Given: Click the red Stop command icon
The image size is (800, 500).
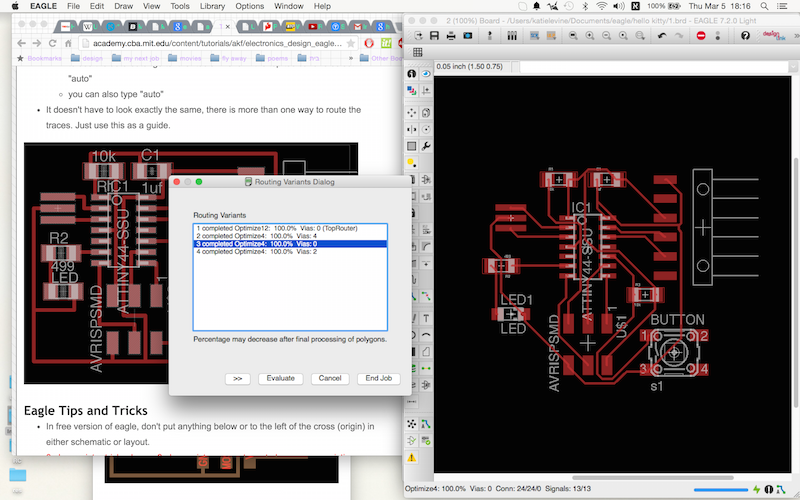Looking at the screenshot, I should click(x=701, y=36).
